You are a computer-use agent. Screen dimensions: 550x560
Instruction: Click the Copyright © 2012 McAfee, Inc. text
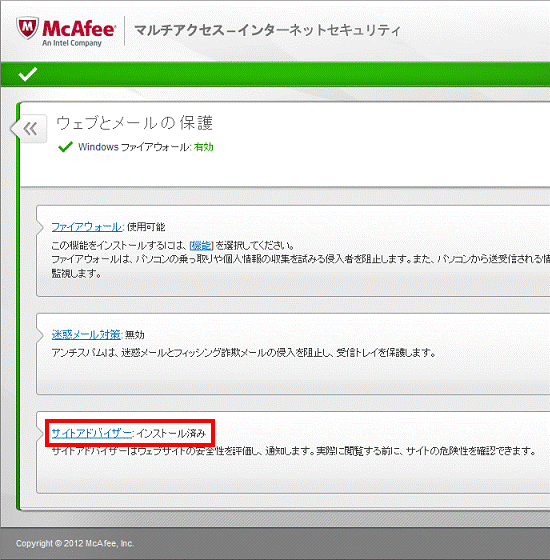point(75,544)
